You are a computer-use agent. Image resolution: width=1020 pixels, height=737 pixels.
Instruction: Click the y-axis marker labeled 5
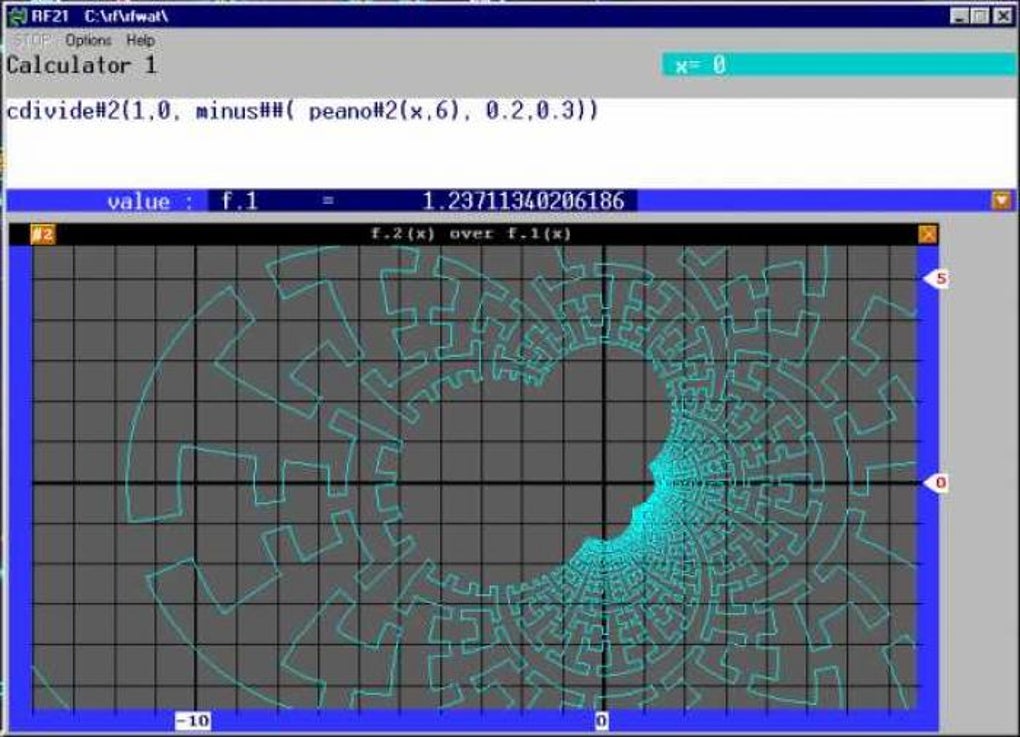pyautogui.click(x=937, y=278)
